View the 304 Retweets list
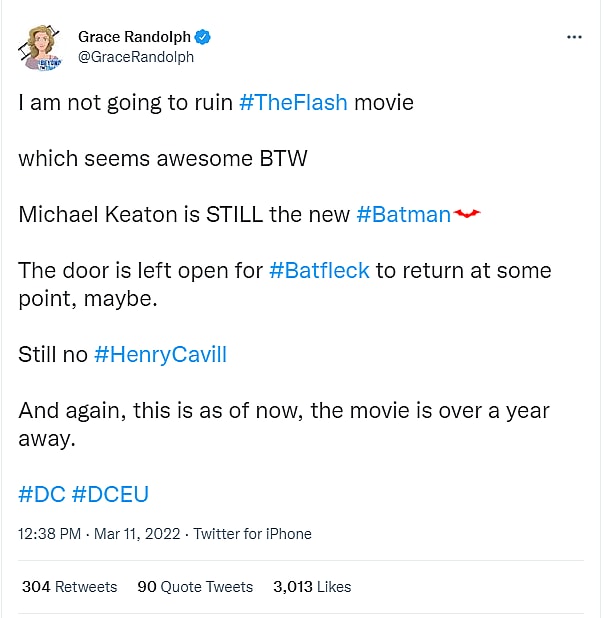This screenshot has width=604, height=618. tap(69, 587)
